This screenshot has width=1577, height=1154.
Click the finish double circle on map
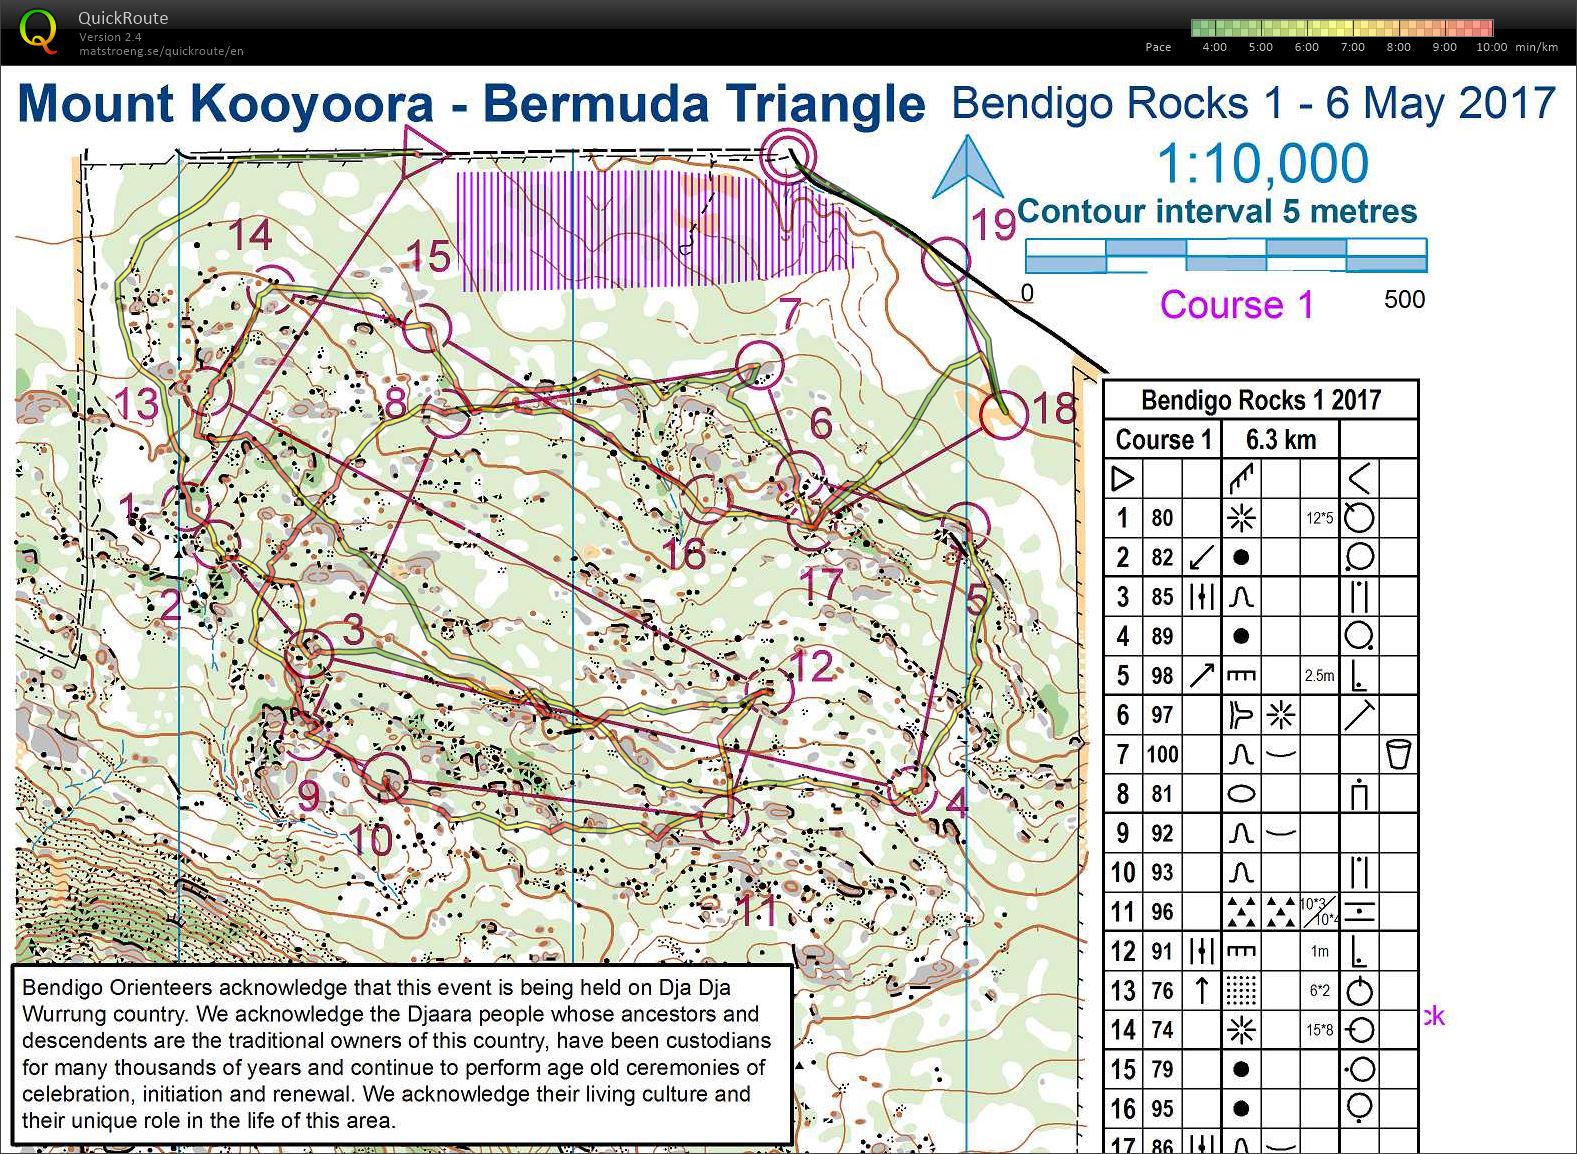(788, 156)
